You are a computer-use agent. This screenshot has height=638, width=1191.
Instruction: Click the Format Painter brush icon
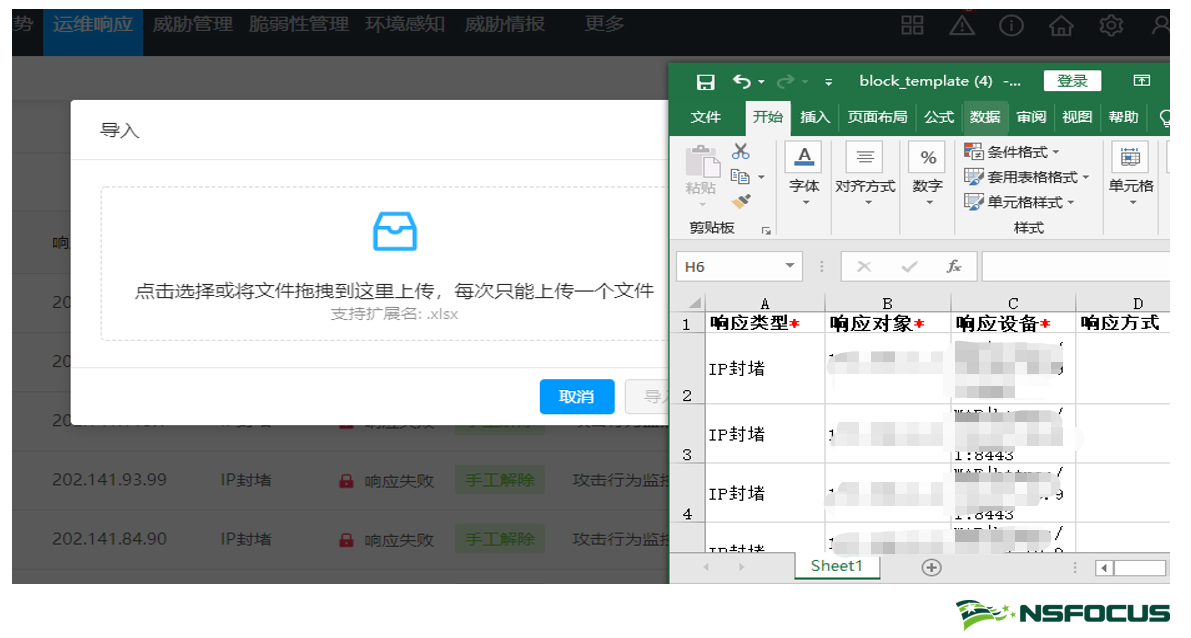click(741, 201)
